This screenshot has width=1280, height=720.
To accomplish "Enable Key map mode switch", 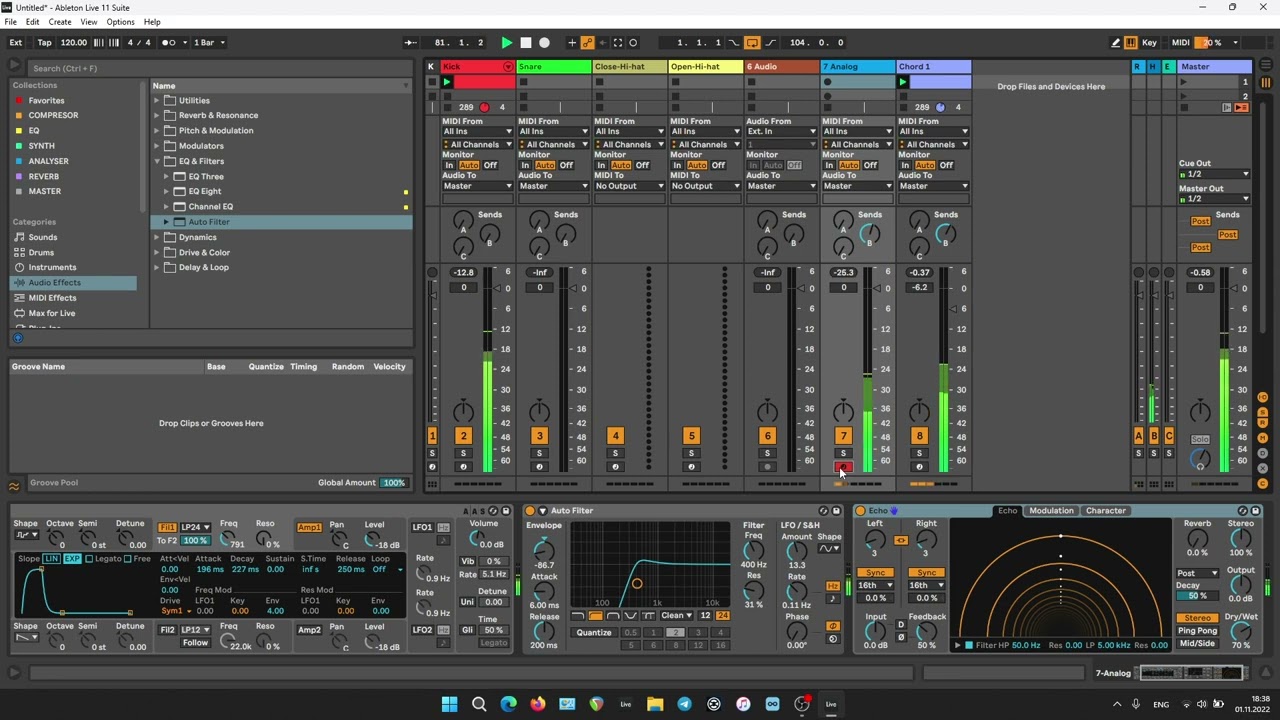I will click(x=1149, y=43).
